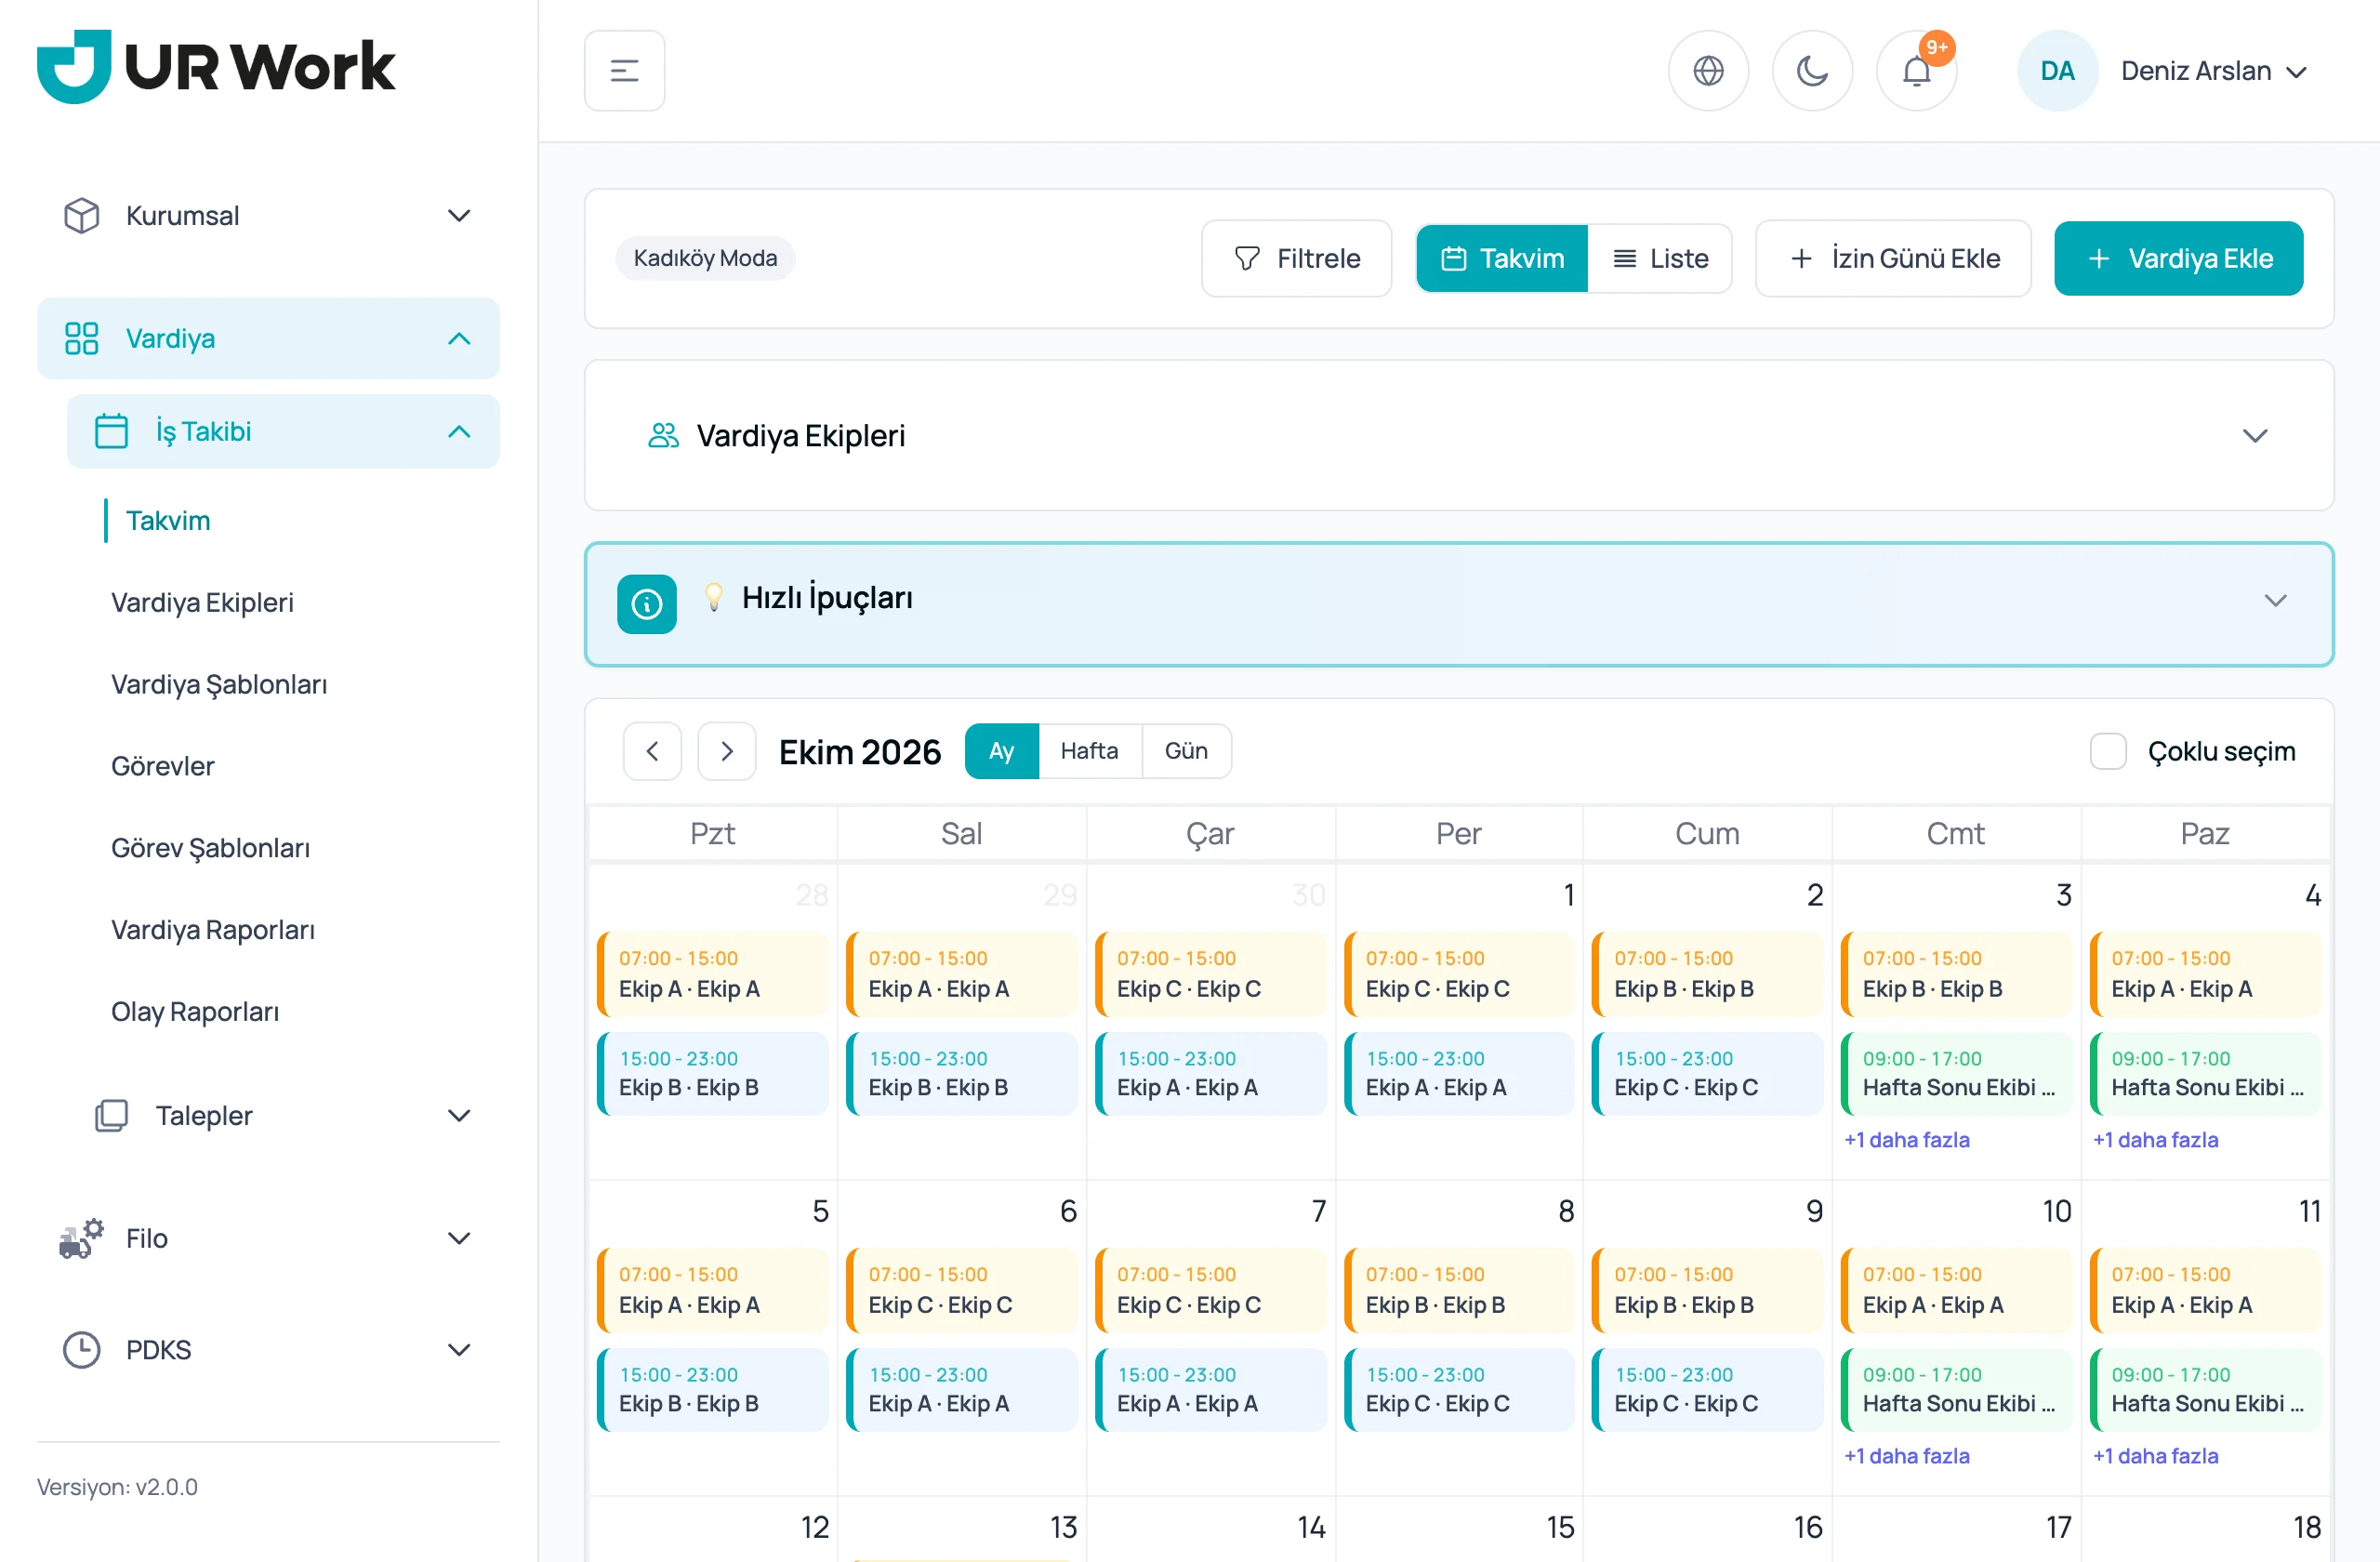Viewport: 2380px width, 1562px height.
Task: Expand the Kurumsal menu chevron
Action: tap(459, 216)
